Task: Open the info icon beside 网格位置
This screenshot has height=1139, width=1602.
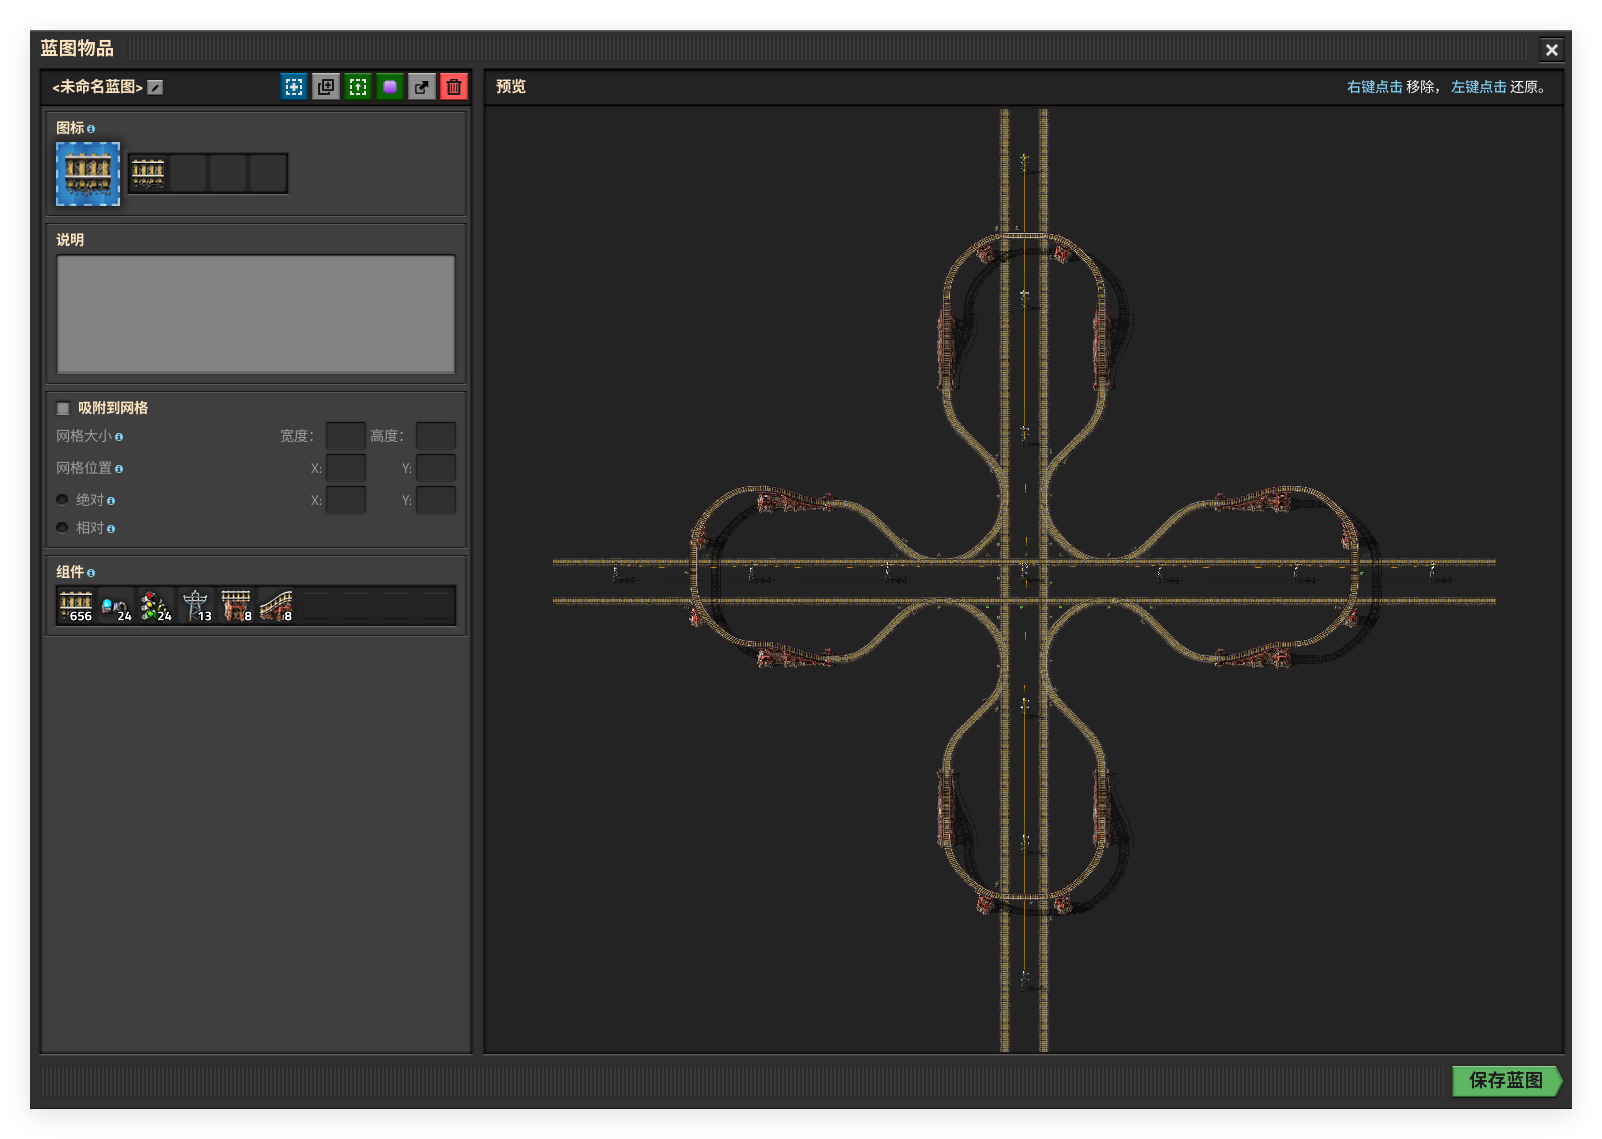Action: click(119, 469)
